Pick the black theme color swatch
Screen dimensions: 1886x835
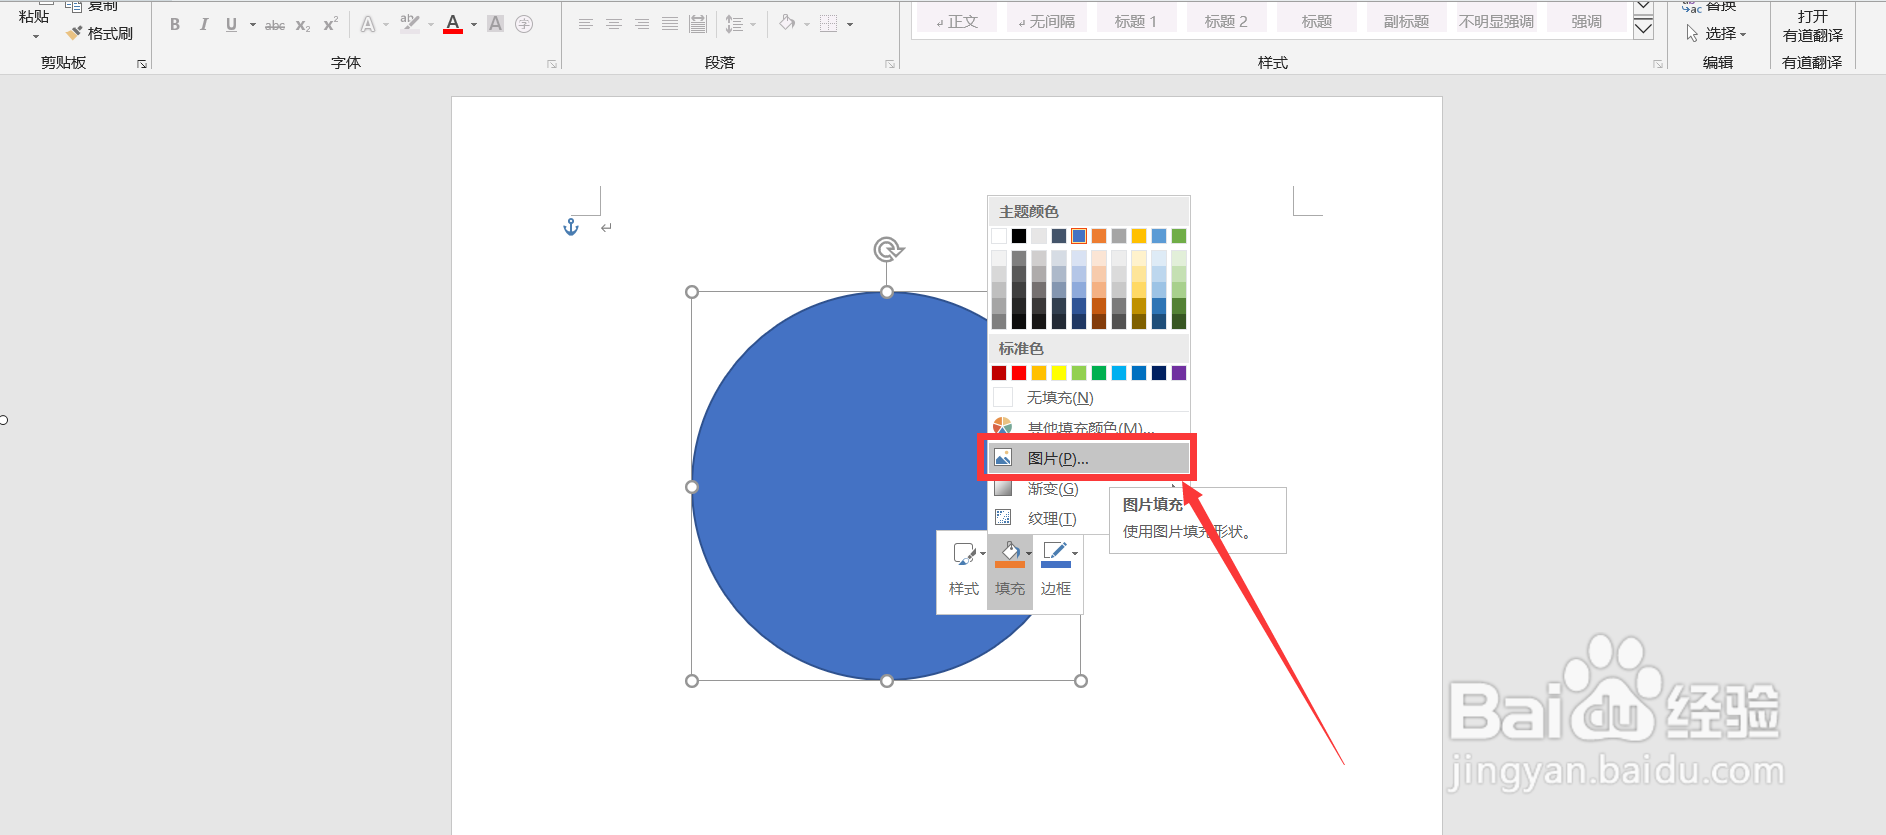click(x=1019, y=236)
